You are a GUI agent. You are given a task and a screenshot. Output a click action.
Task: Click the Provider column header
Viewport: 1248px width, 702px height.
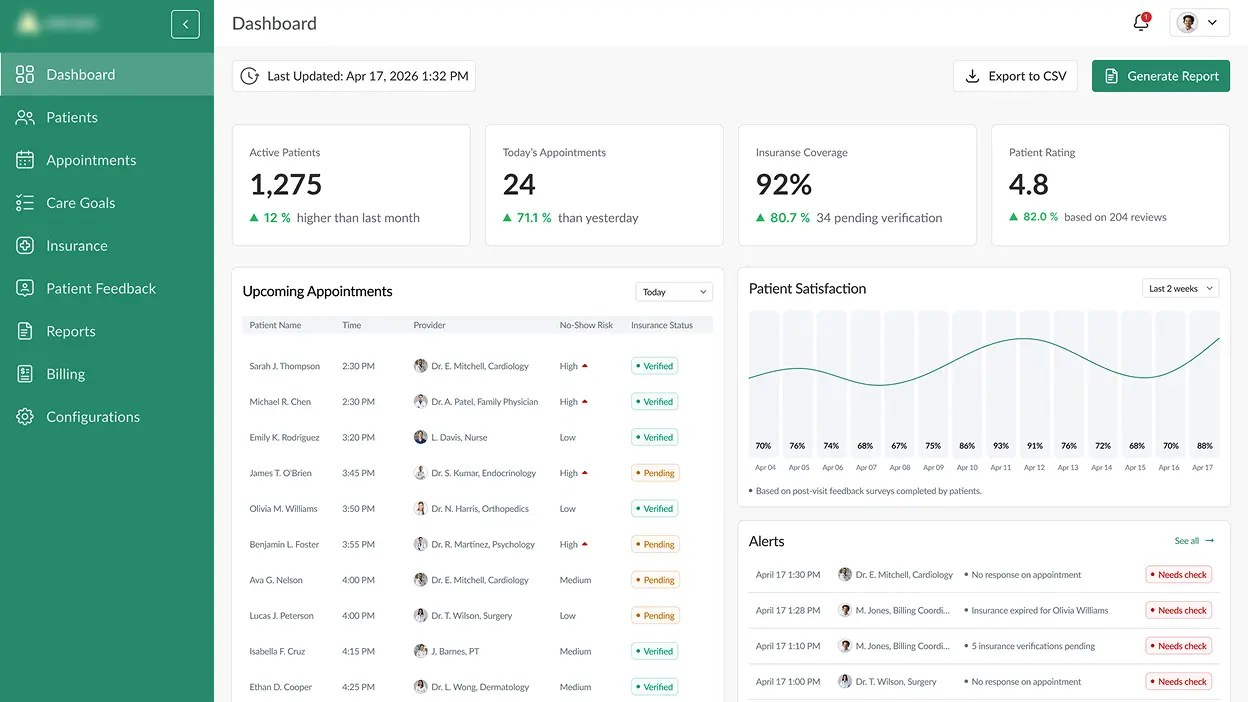coord(430,325)
